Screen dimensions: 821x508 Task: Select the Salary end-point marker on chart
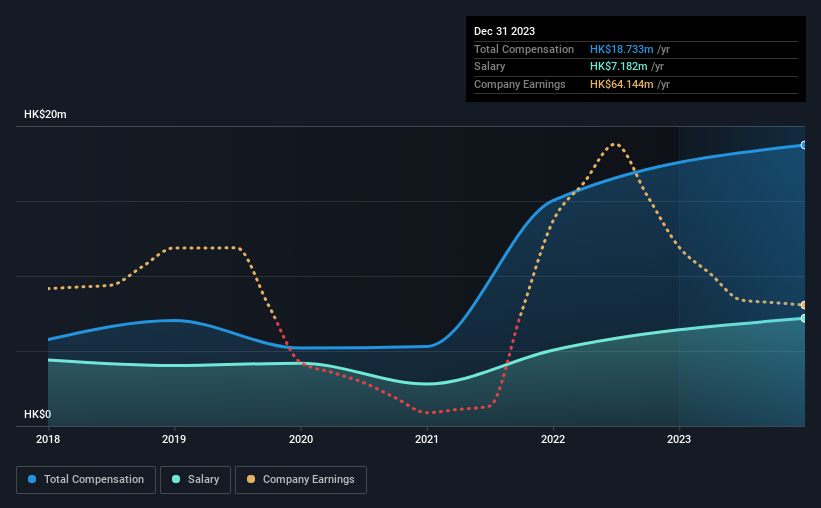coord(804,318)
